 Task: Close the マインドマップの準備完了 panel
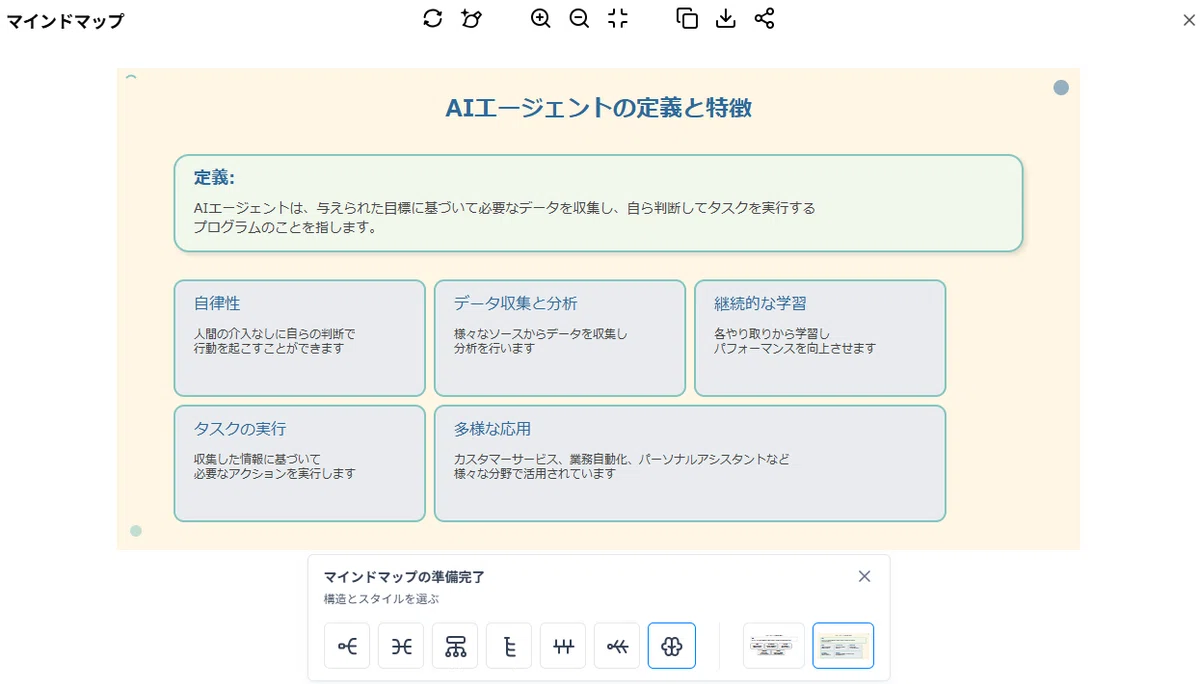click(865, 576)
